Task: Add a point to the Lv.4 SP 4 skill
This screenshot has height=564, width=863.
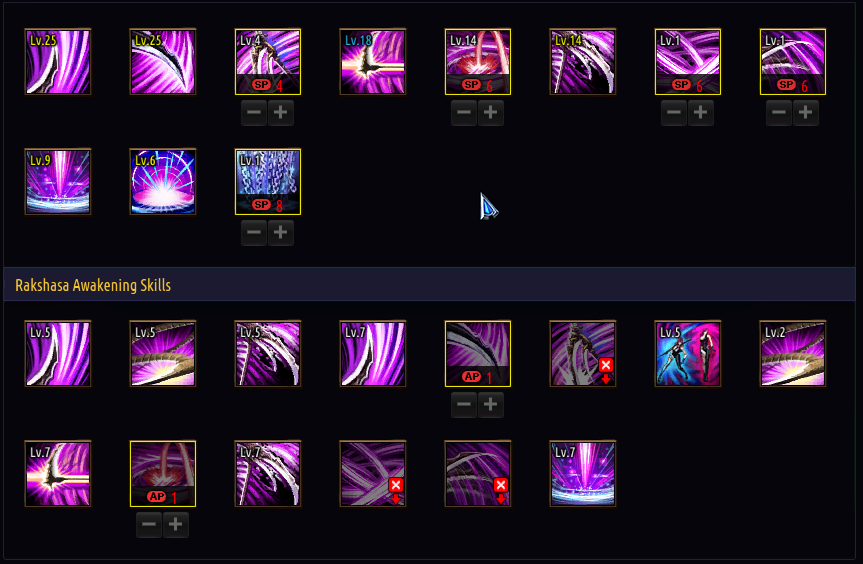Action: coord(281,113)
